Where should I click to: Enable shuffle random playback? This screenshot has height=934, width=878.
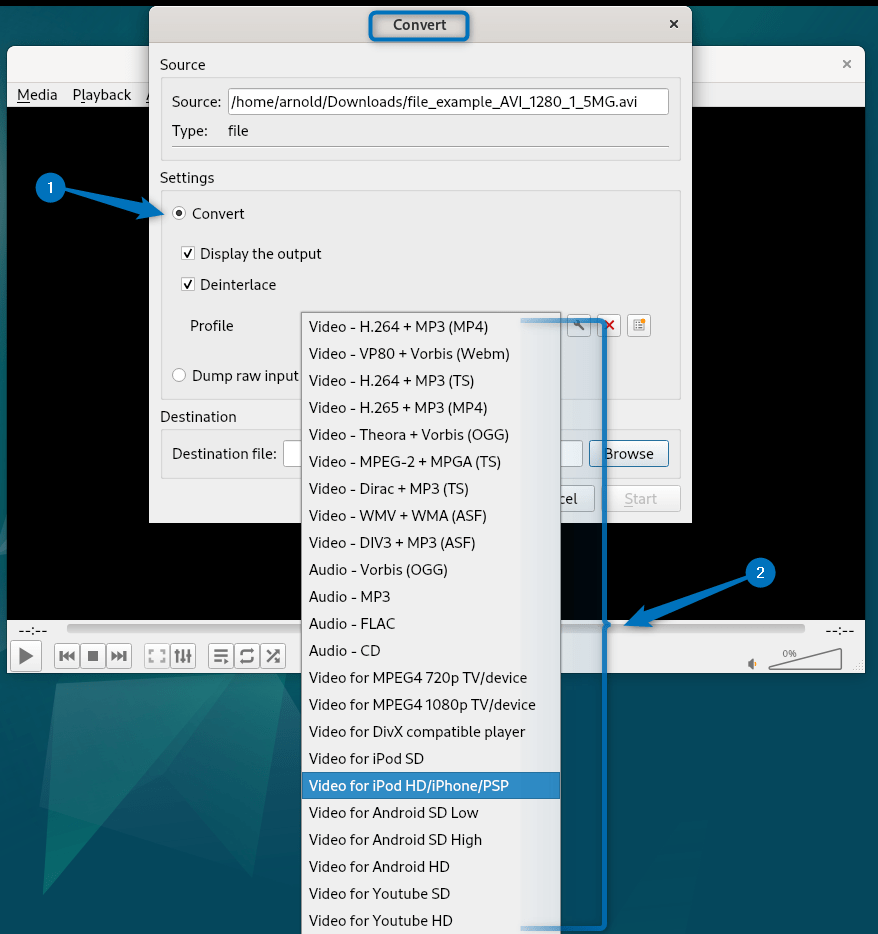pyautogui.click(x=273, y=656)
